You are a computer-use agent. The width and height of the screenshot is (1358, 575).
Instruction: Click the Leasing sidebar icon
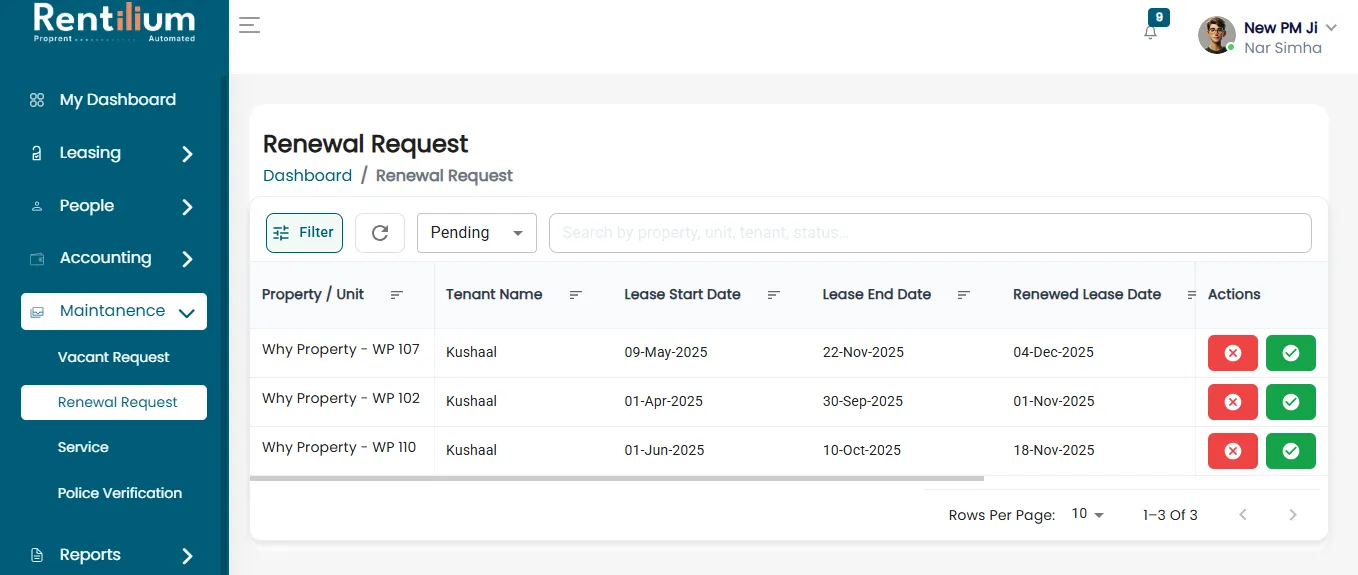pyautogui.click(x=37, y=153)
